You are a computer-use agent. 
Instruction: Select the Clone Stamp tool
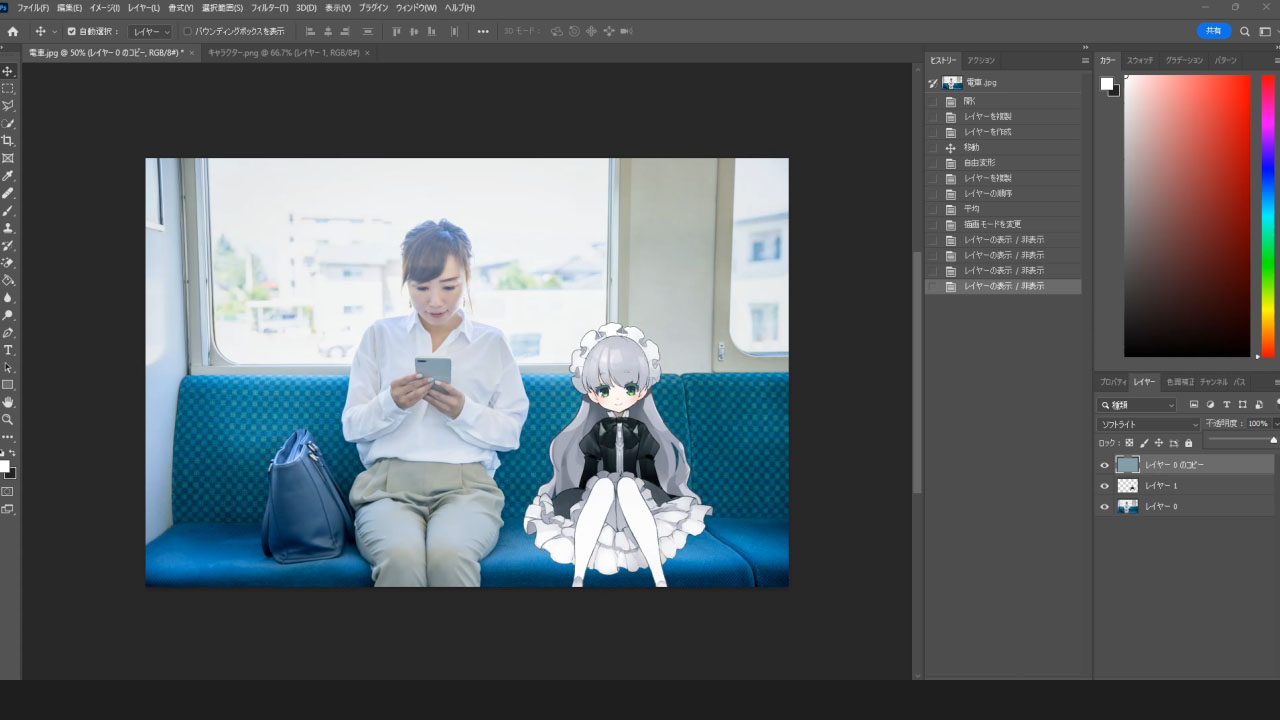coord(8,227)
